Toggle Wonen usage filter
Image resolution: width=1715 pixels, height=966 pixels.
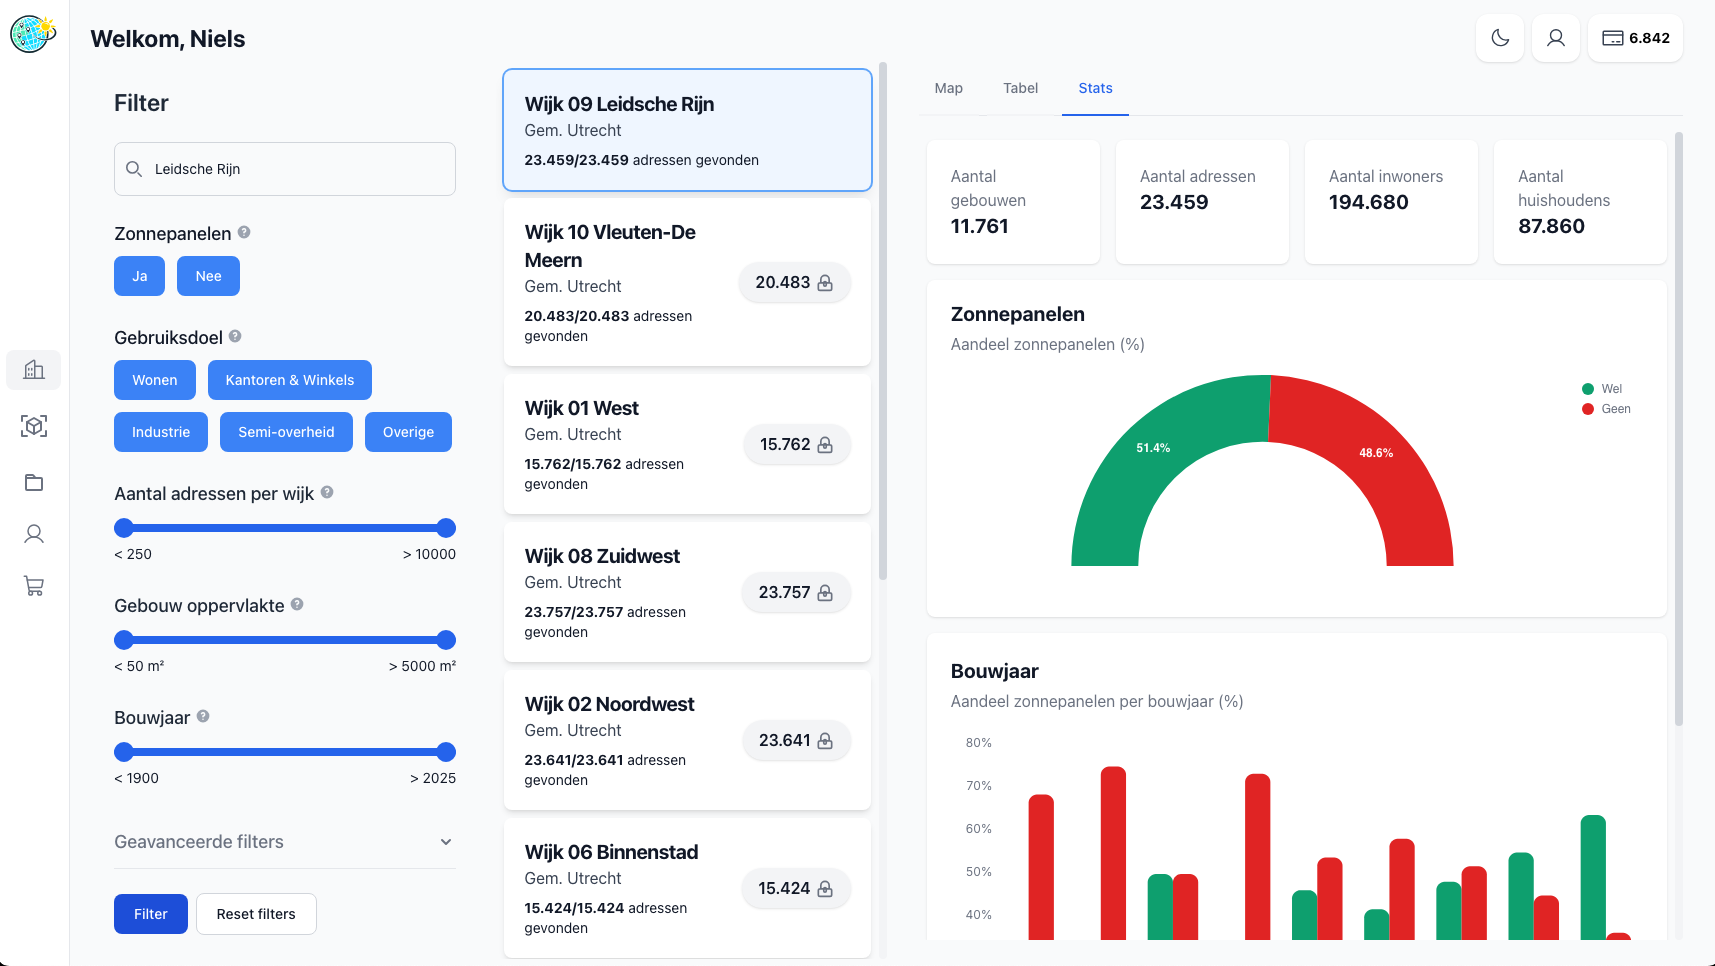[x=155, y=380]
